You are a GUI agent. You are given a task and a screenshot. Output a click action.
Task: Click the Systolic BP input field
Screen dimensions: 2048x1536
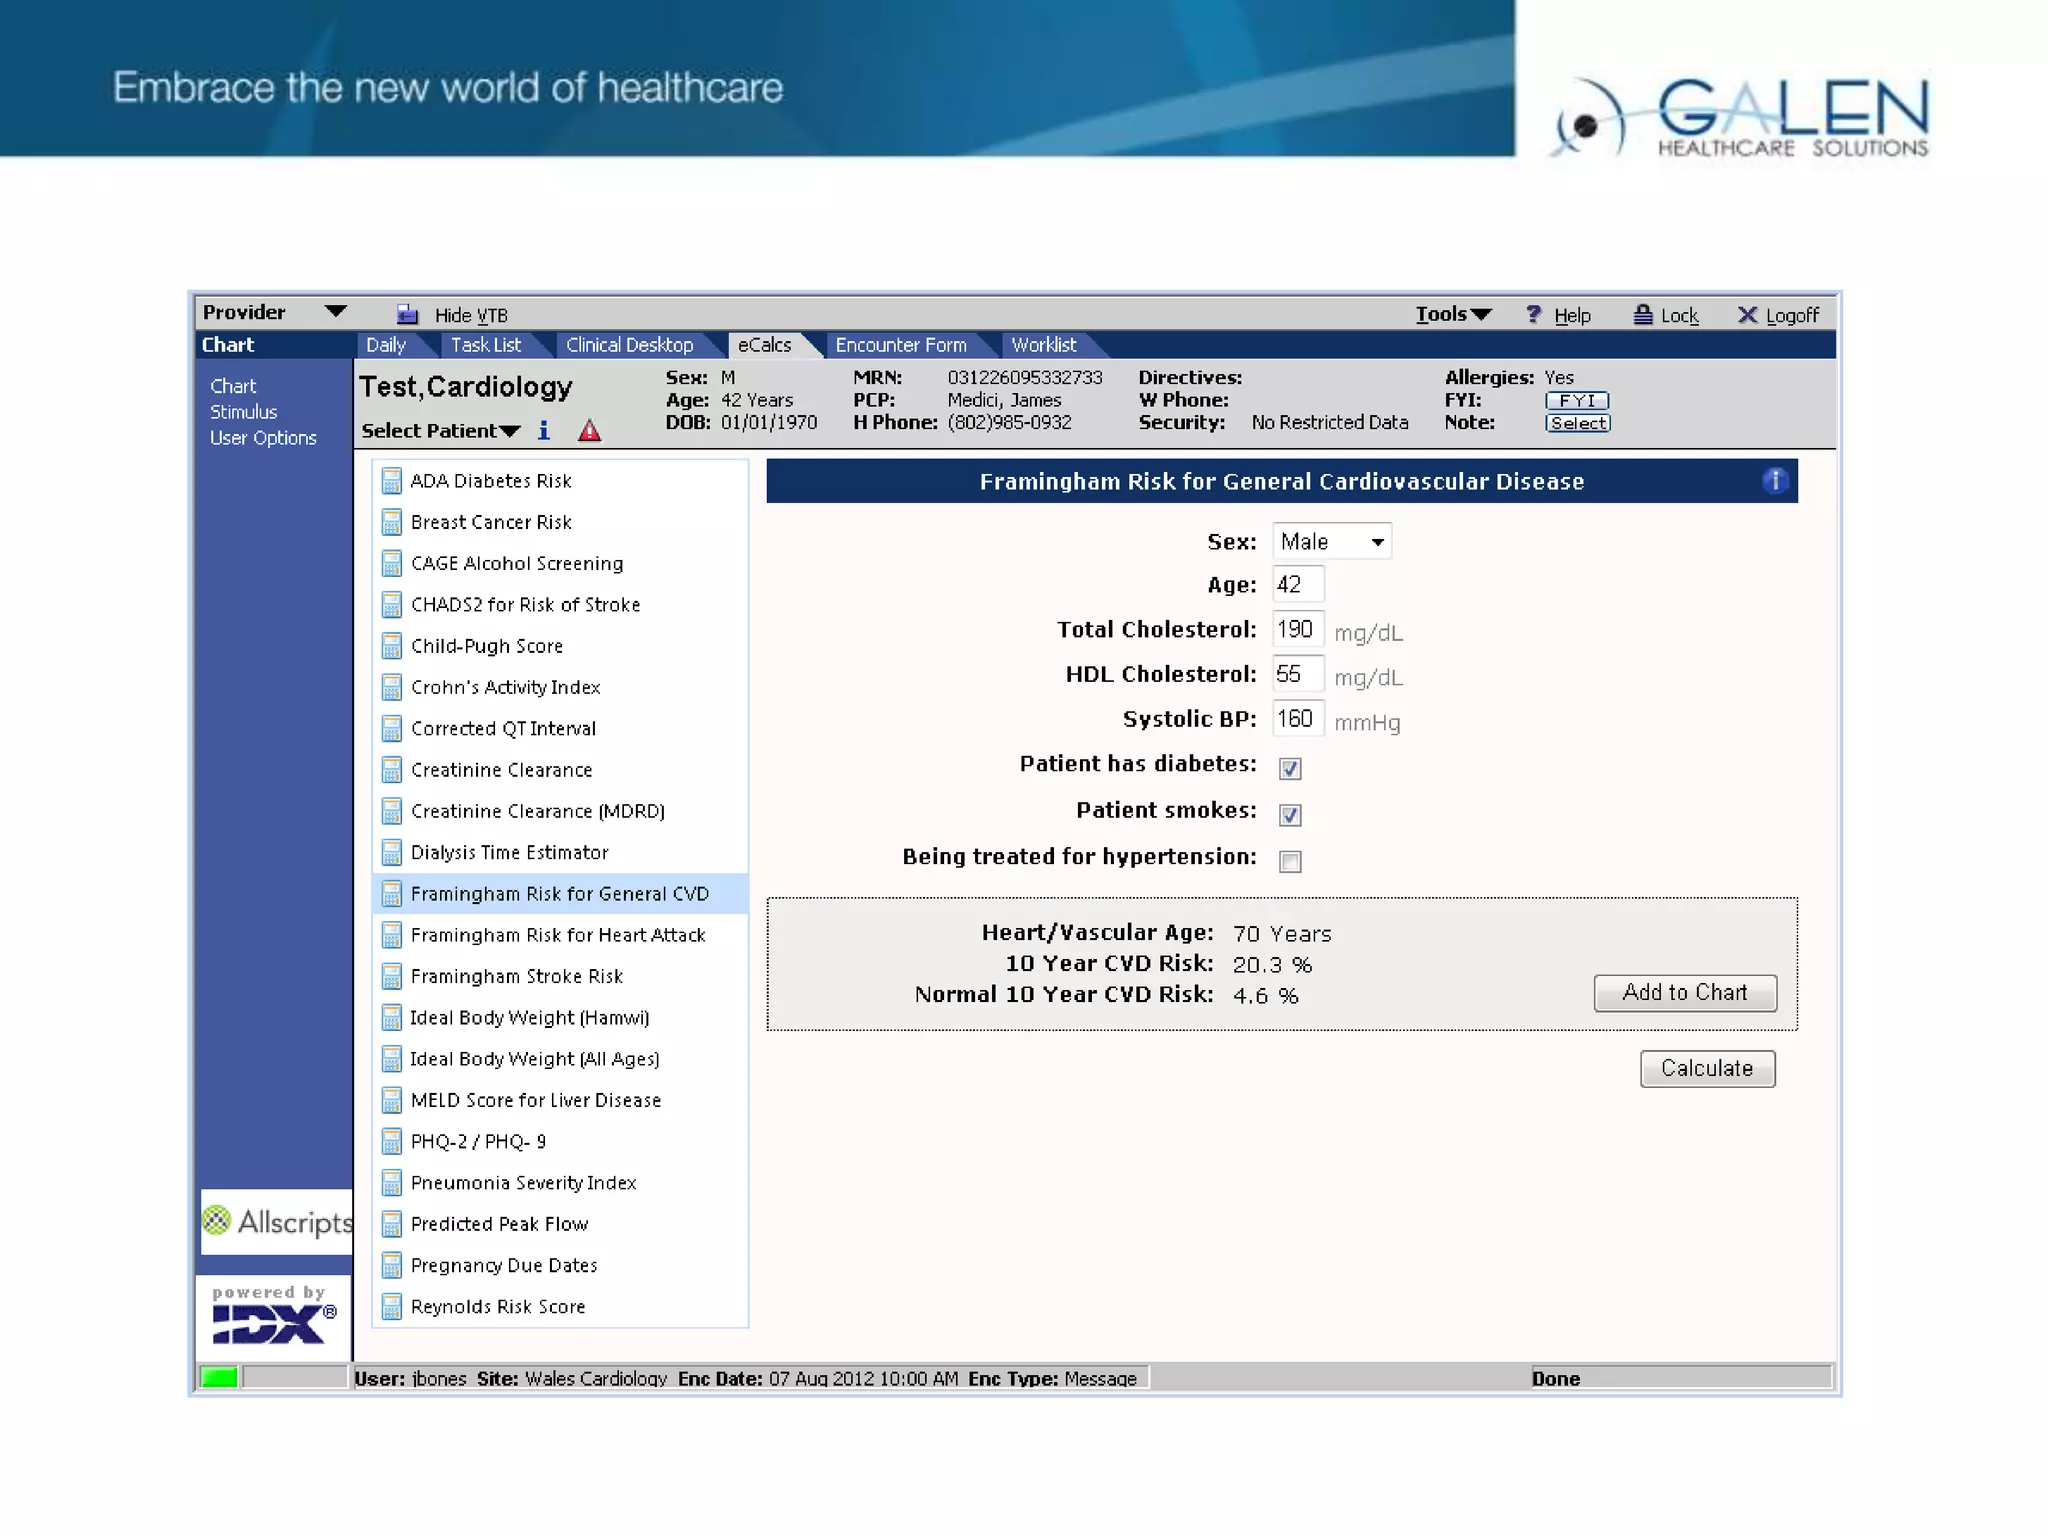pos(1297,719)
